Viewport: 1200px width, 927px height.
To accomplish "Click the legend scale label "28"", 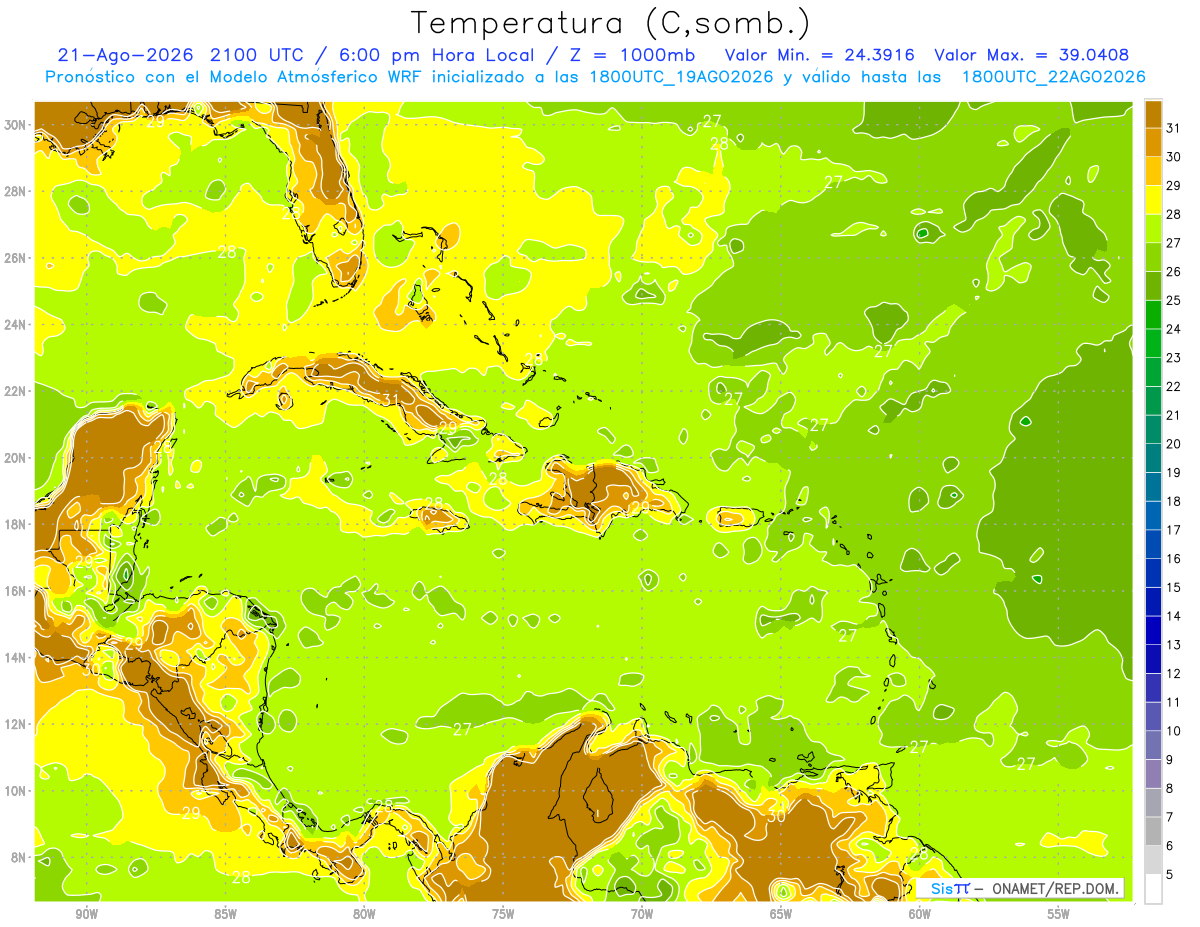I will [1174, 214].
